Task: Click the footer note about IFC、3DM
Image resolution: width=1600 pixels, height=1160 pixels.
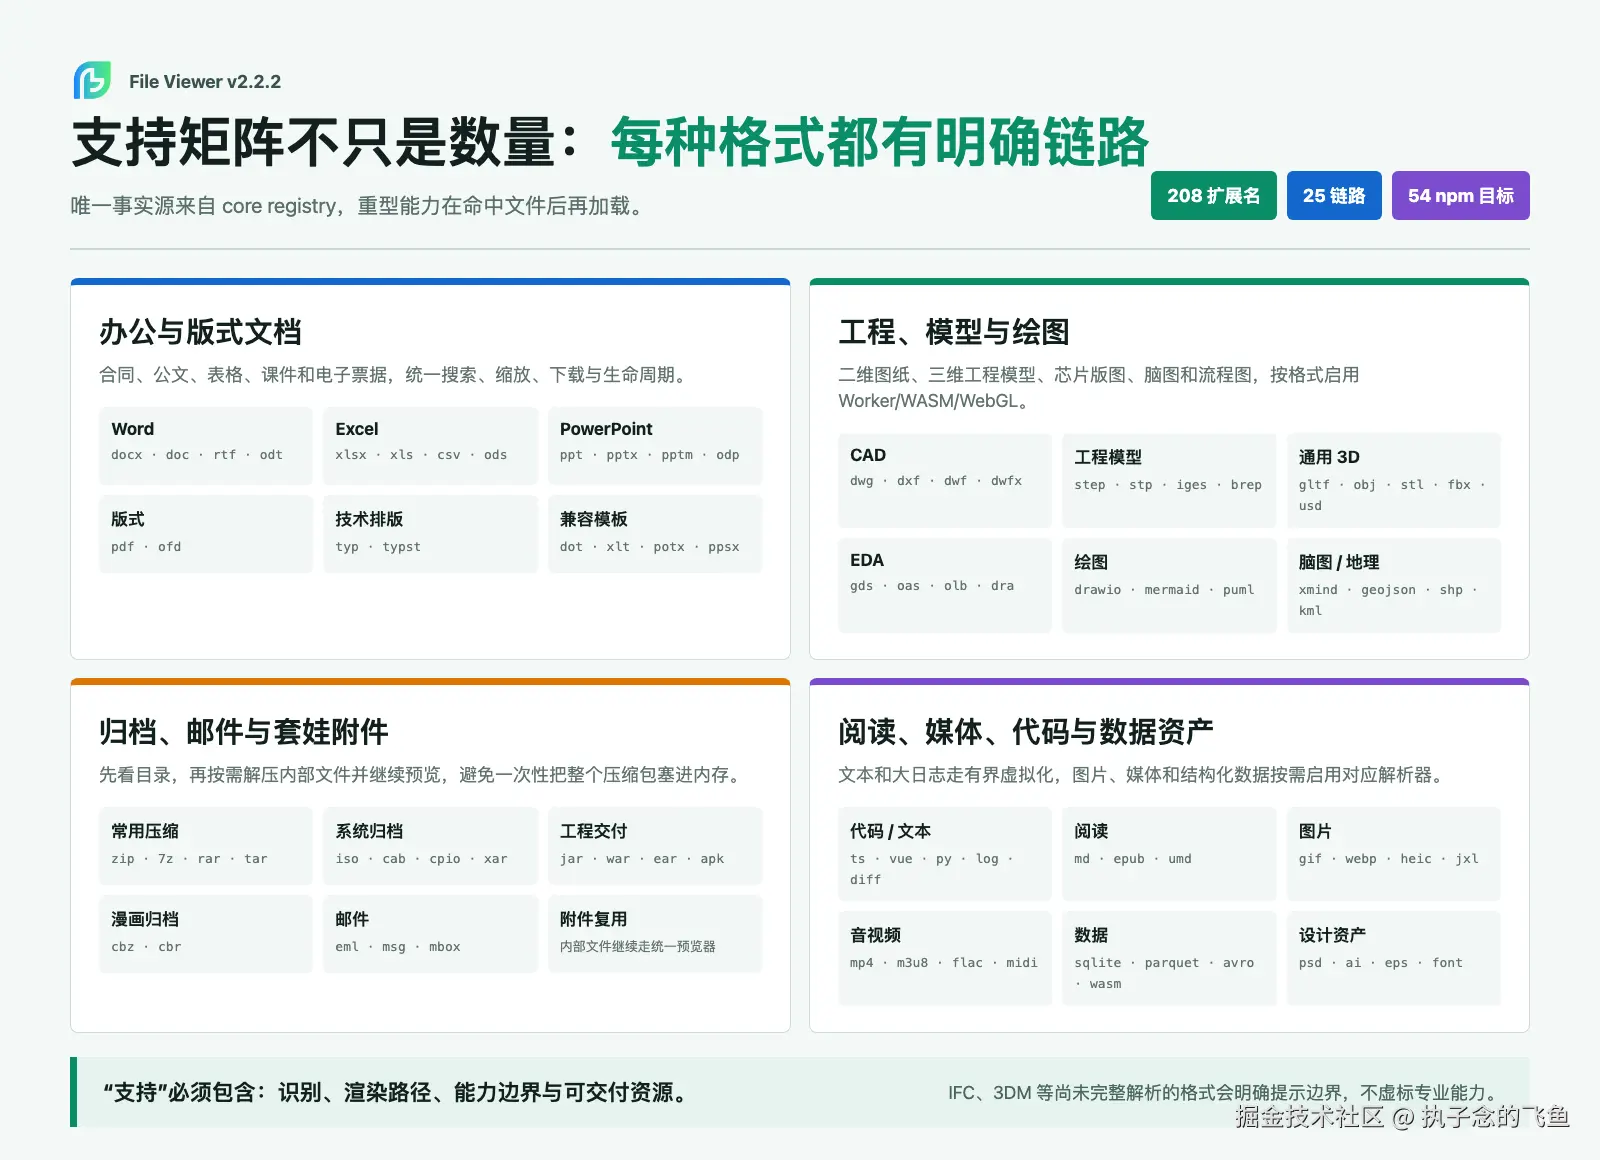Action: [1225, 1093]
